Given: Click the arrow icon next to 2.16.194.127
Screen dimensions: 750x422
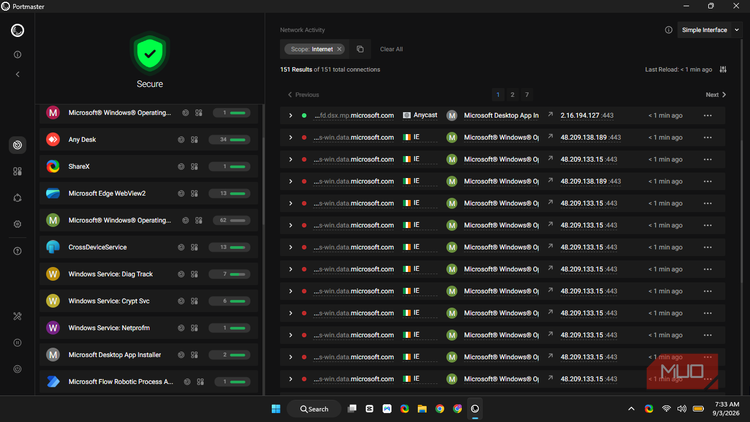Looking at the screenshot, I should pos(550,114).
